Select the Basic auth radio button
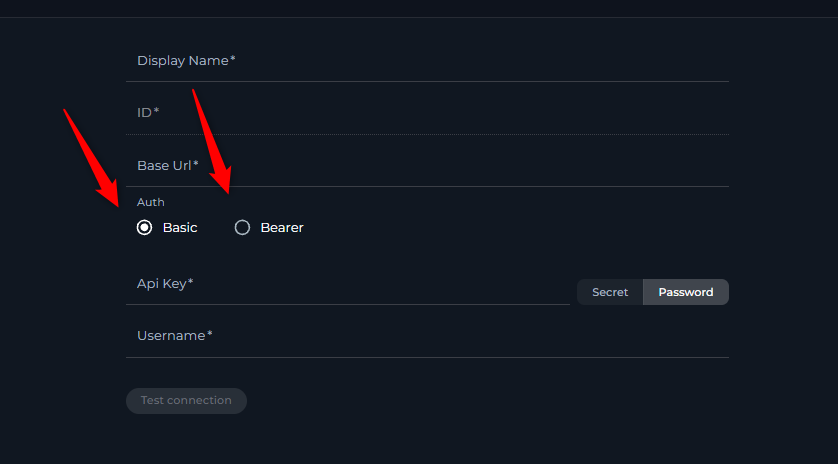This screenshot has width=838, height=464. point(144,228)
